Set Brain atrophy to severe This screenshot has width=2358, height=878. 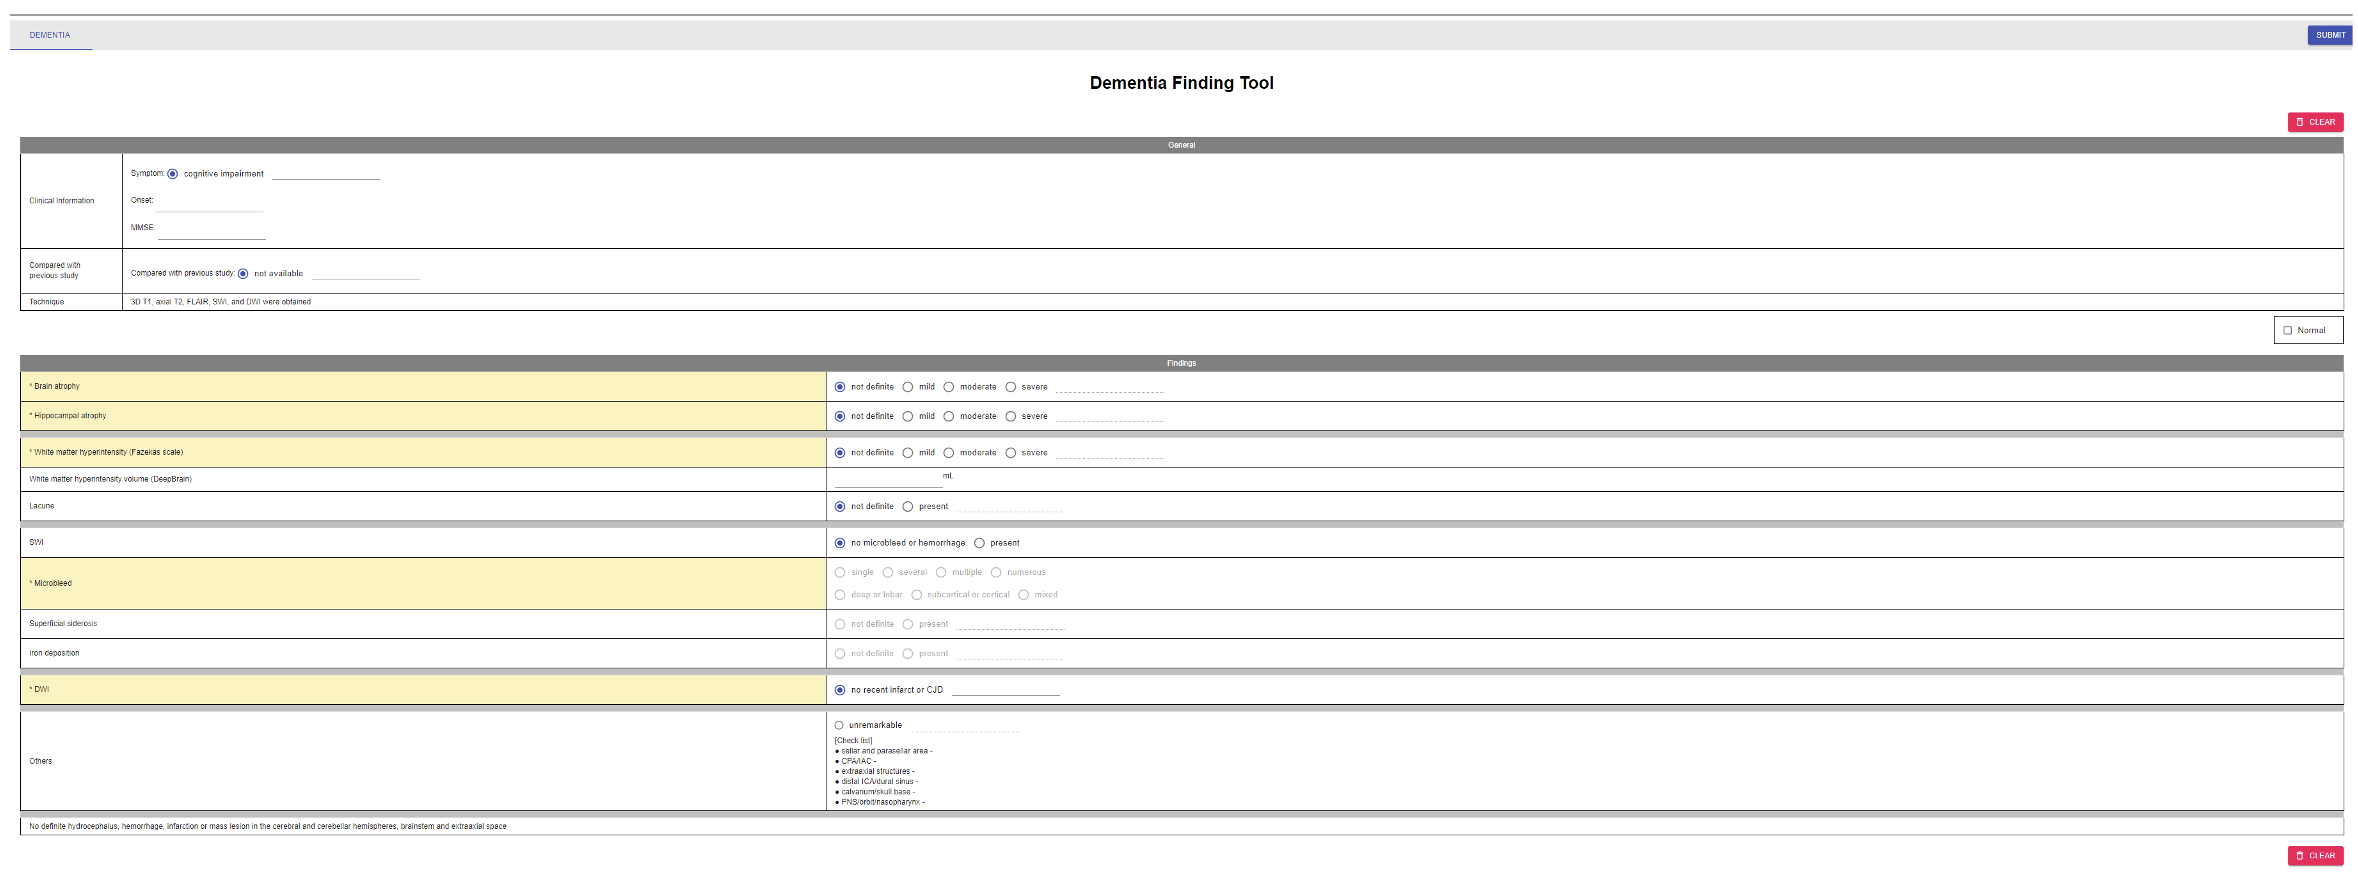(1011, 387)
